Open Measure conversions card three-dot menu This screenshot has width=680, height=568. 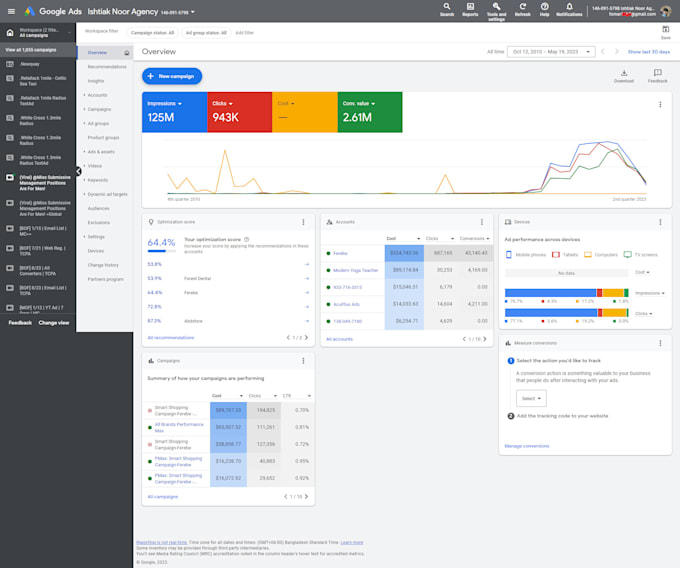(660, 343)
